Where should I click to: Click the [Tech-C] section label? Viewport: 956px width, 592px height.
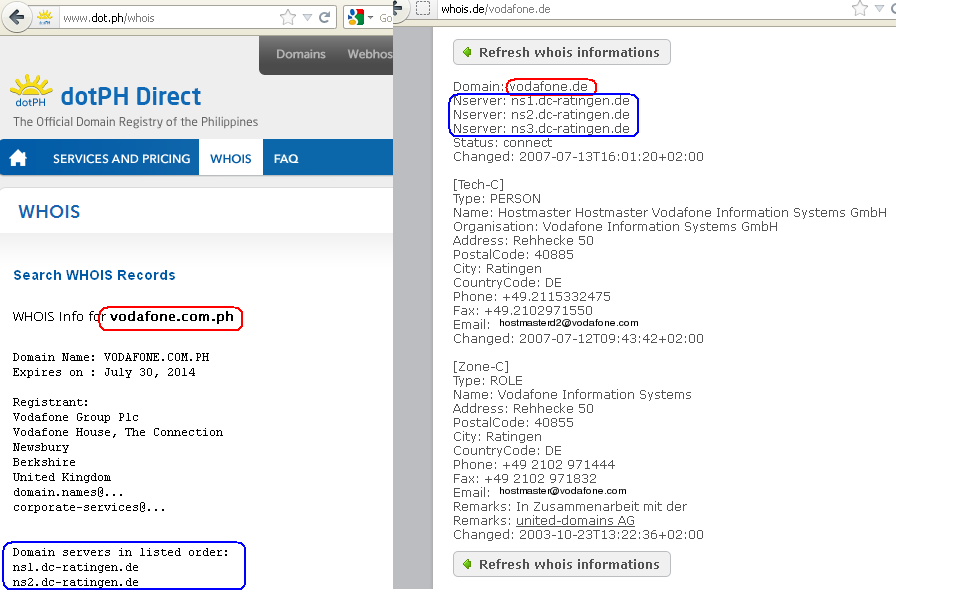pos(479,185)
